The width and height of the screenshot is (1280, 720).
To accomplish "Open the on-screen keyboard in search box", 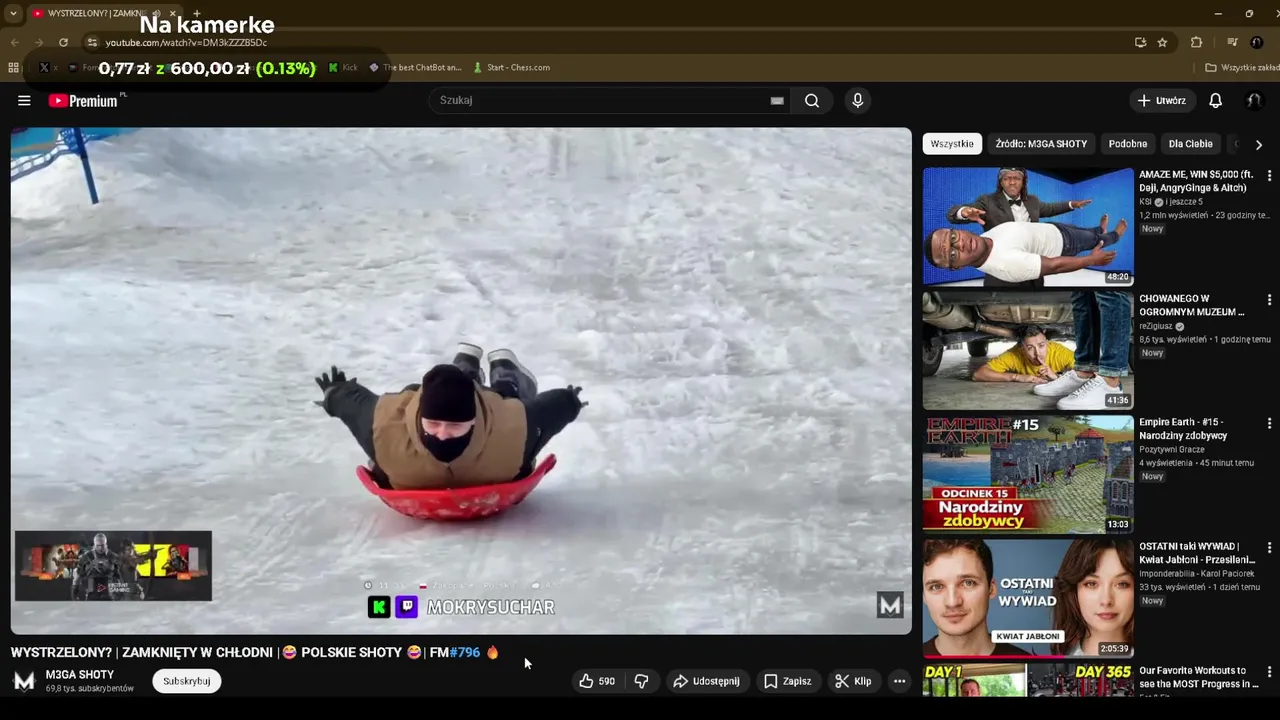I will pyautogui.click(x=777, y=100).
